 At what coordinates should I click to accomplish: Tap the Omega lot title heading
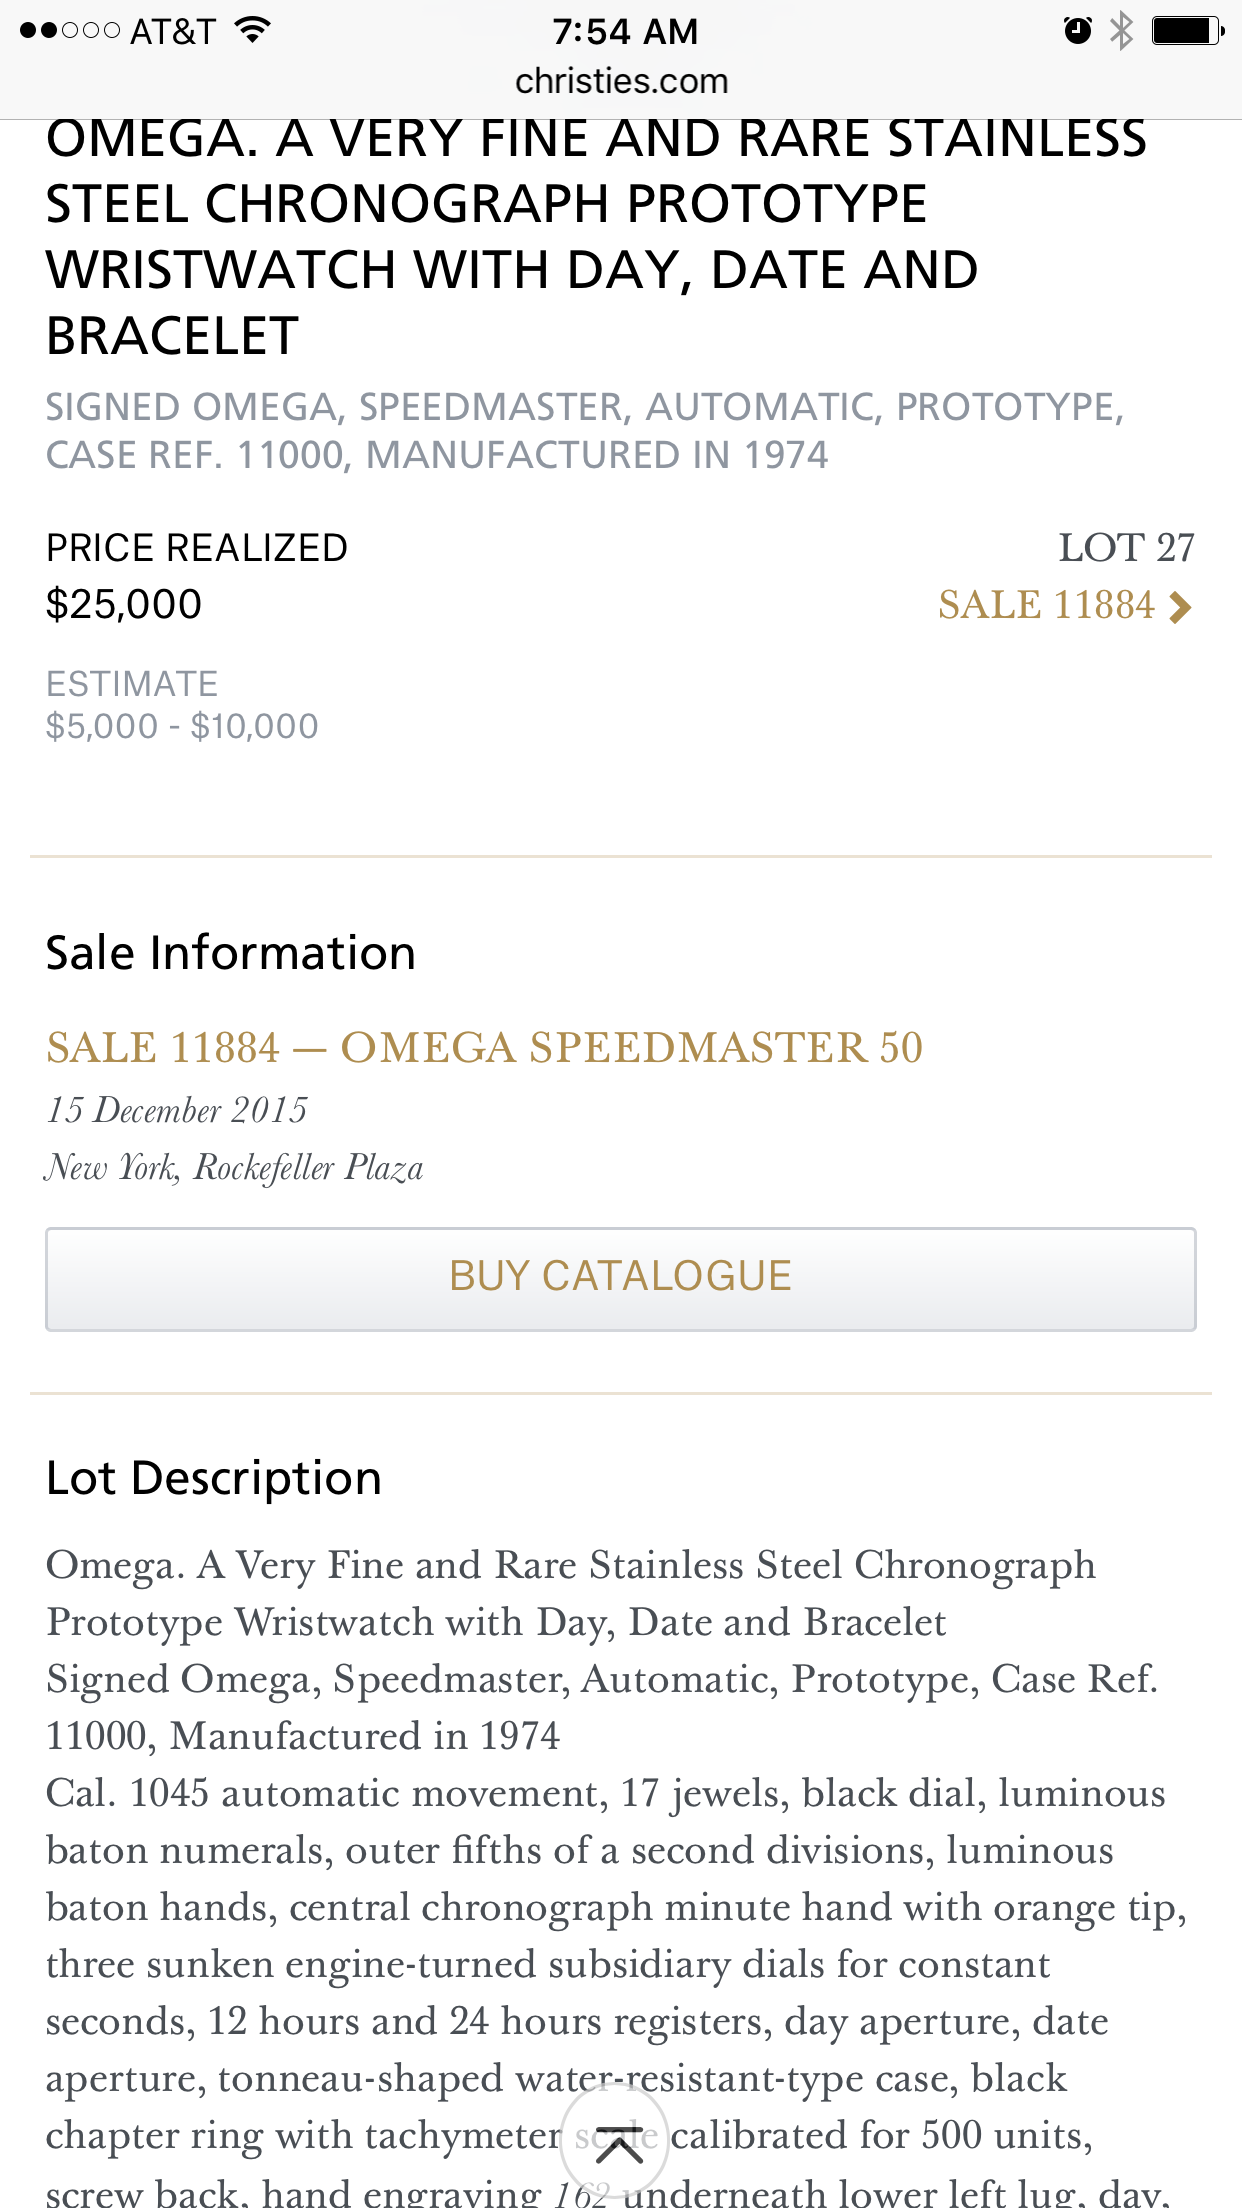tap(596, 237)
